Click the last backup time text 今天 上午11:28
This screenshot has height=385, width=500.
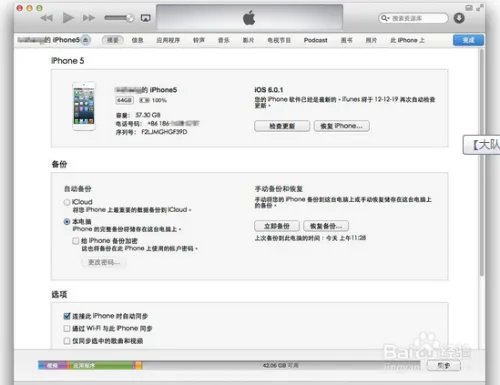coord(346,238)
